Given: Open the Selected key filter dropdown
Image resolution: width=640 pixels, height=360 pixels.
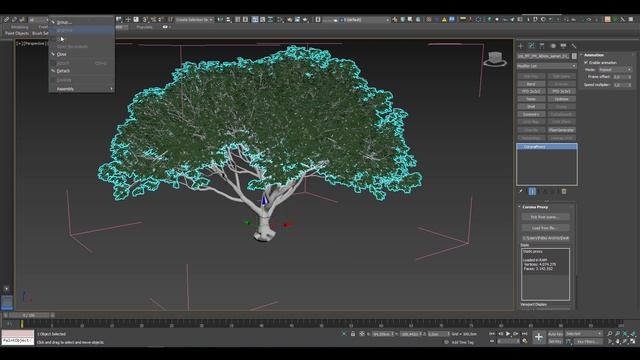Looking at the screenshot, I should [x=584, y=334].
